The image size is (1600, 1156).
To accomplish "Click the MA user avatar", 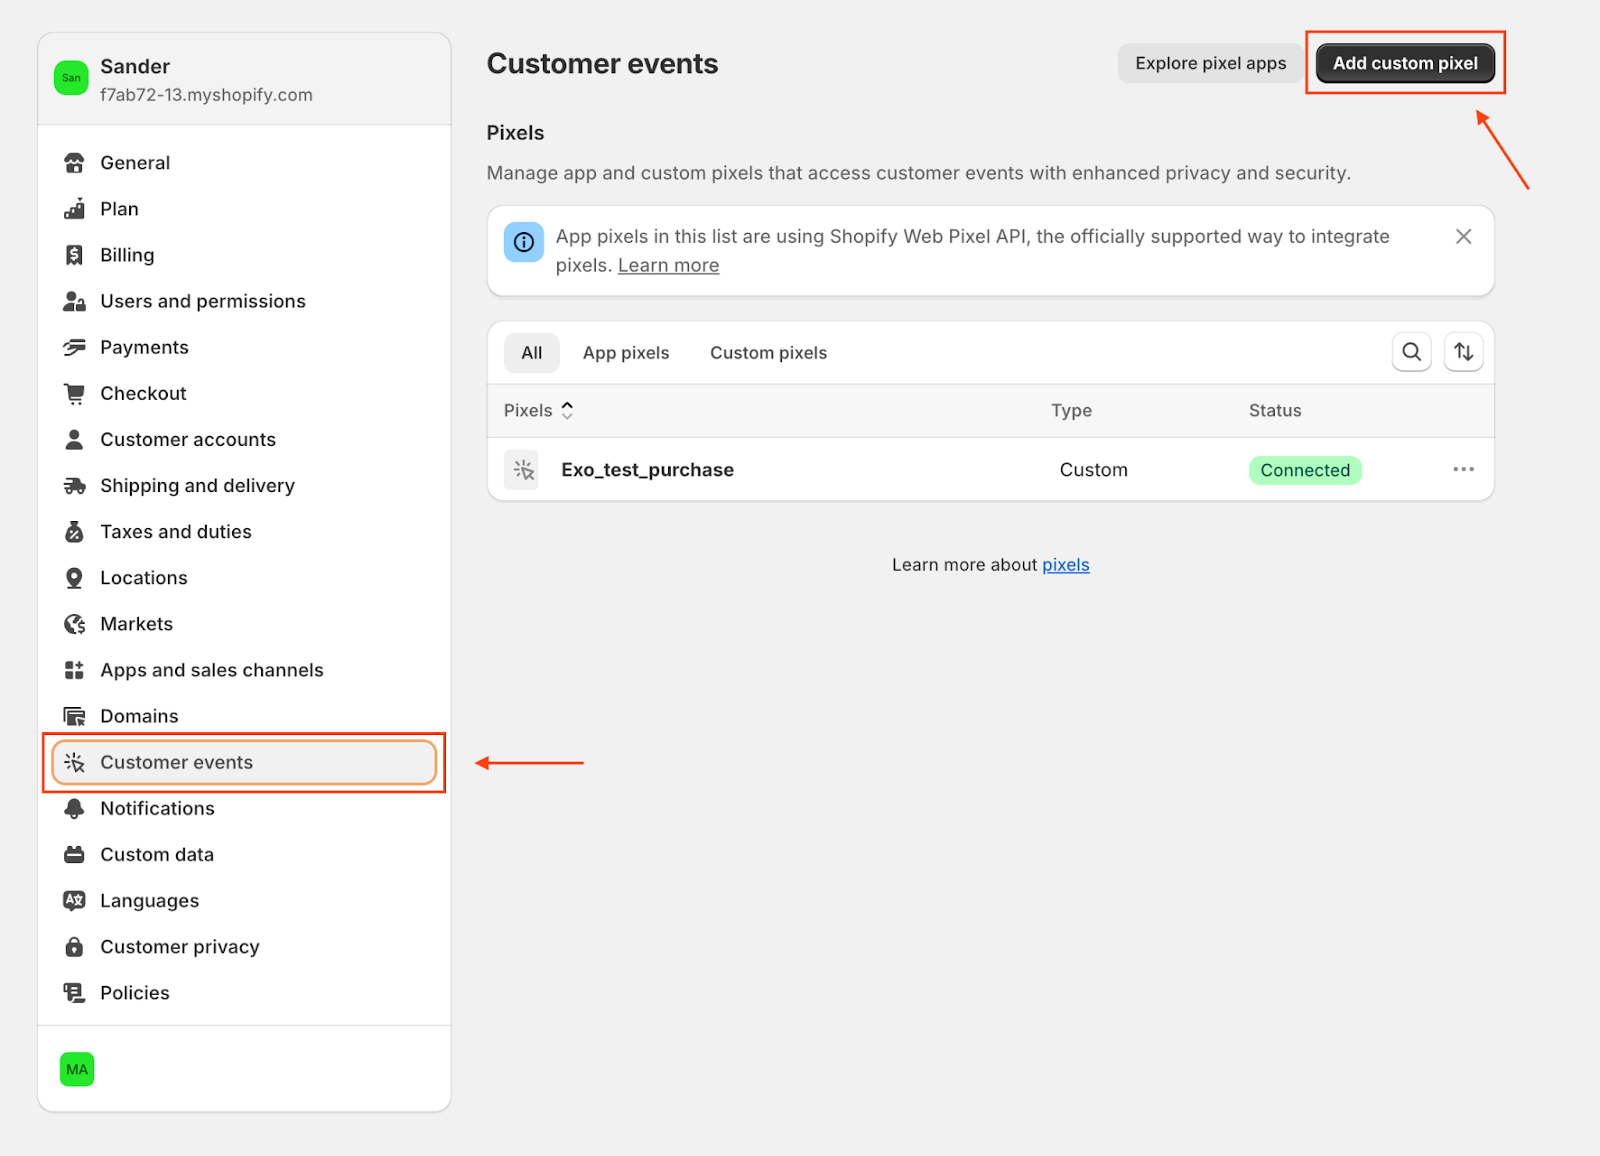I will pos(77,1069).
